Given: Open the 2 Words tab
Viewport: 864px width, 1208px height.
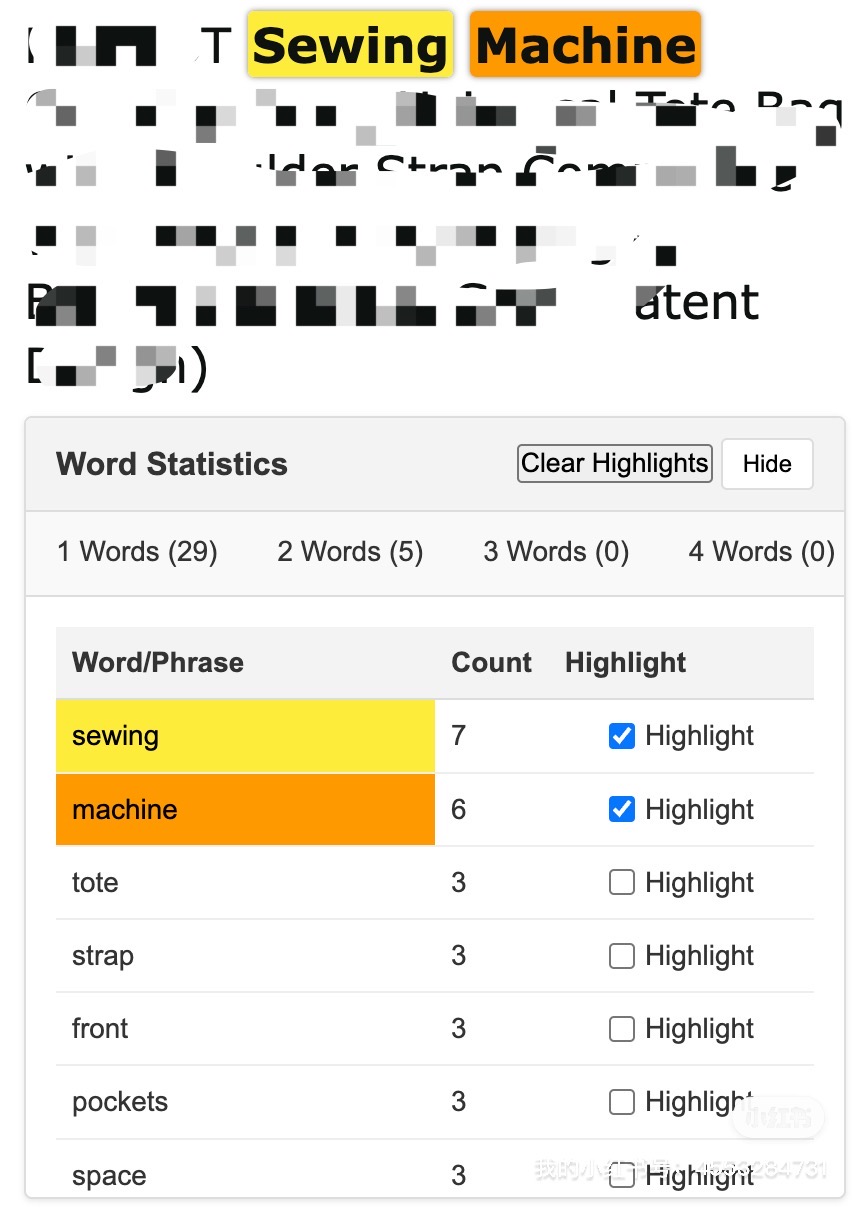Looking at the screenshot, I should pos(350,552).
